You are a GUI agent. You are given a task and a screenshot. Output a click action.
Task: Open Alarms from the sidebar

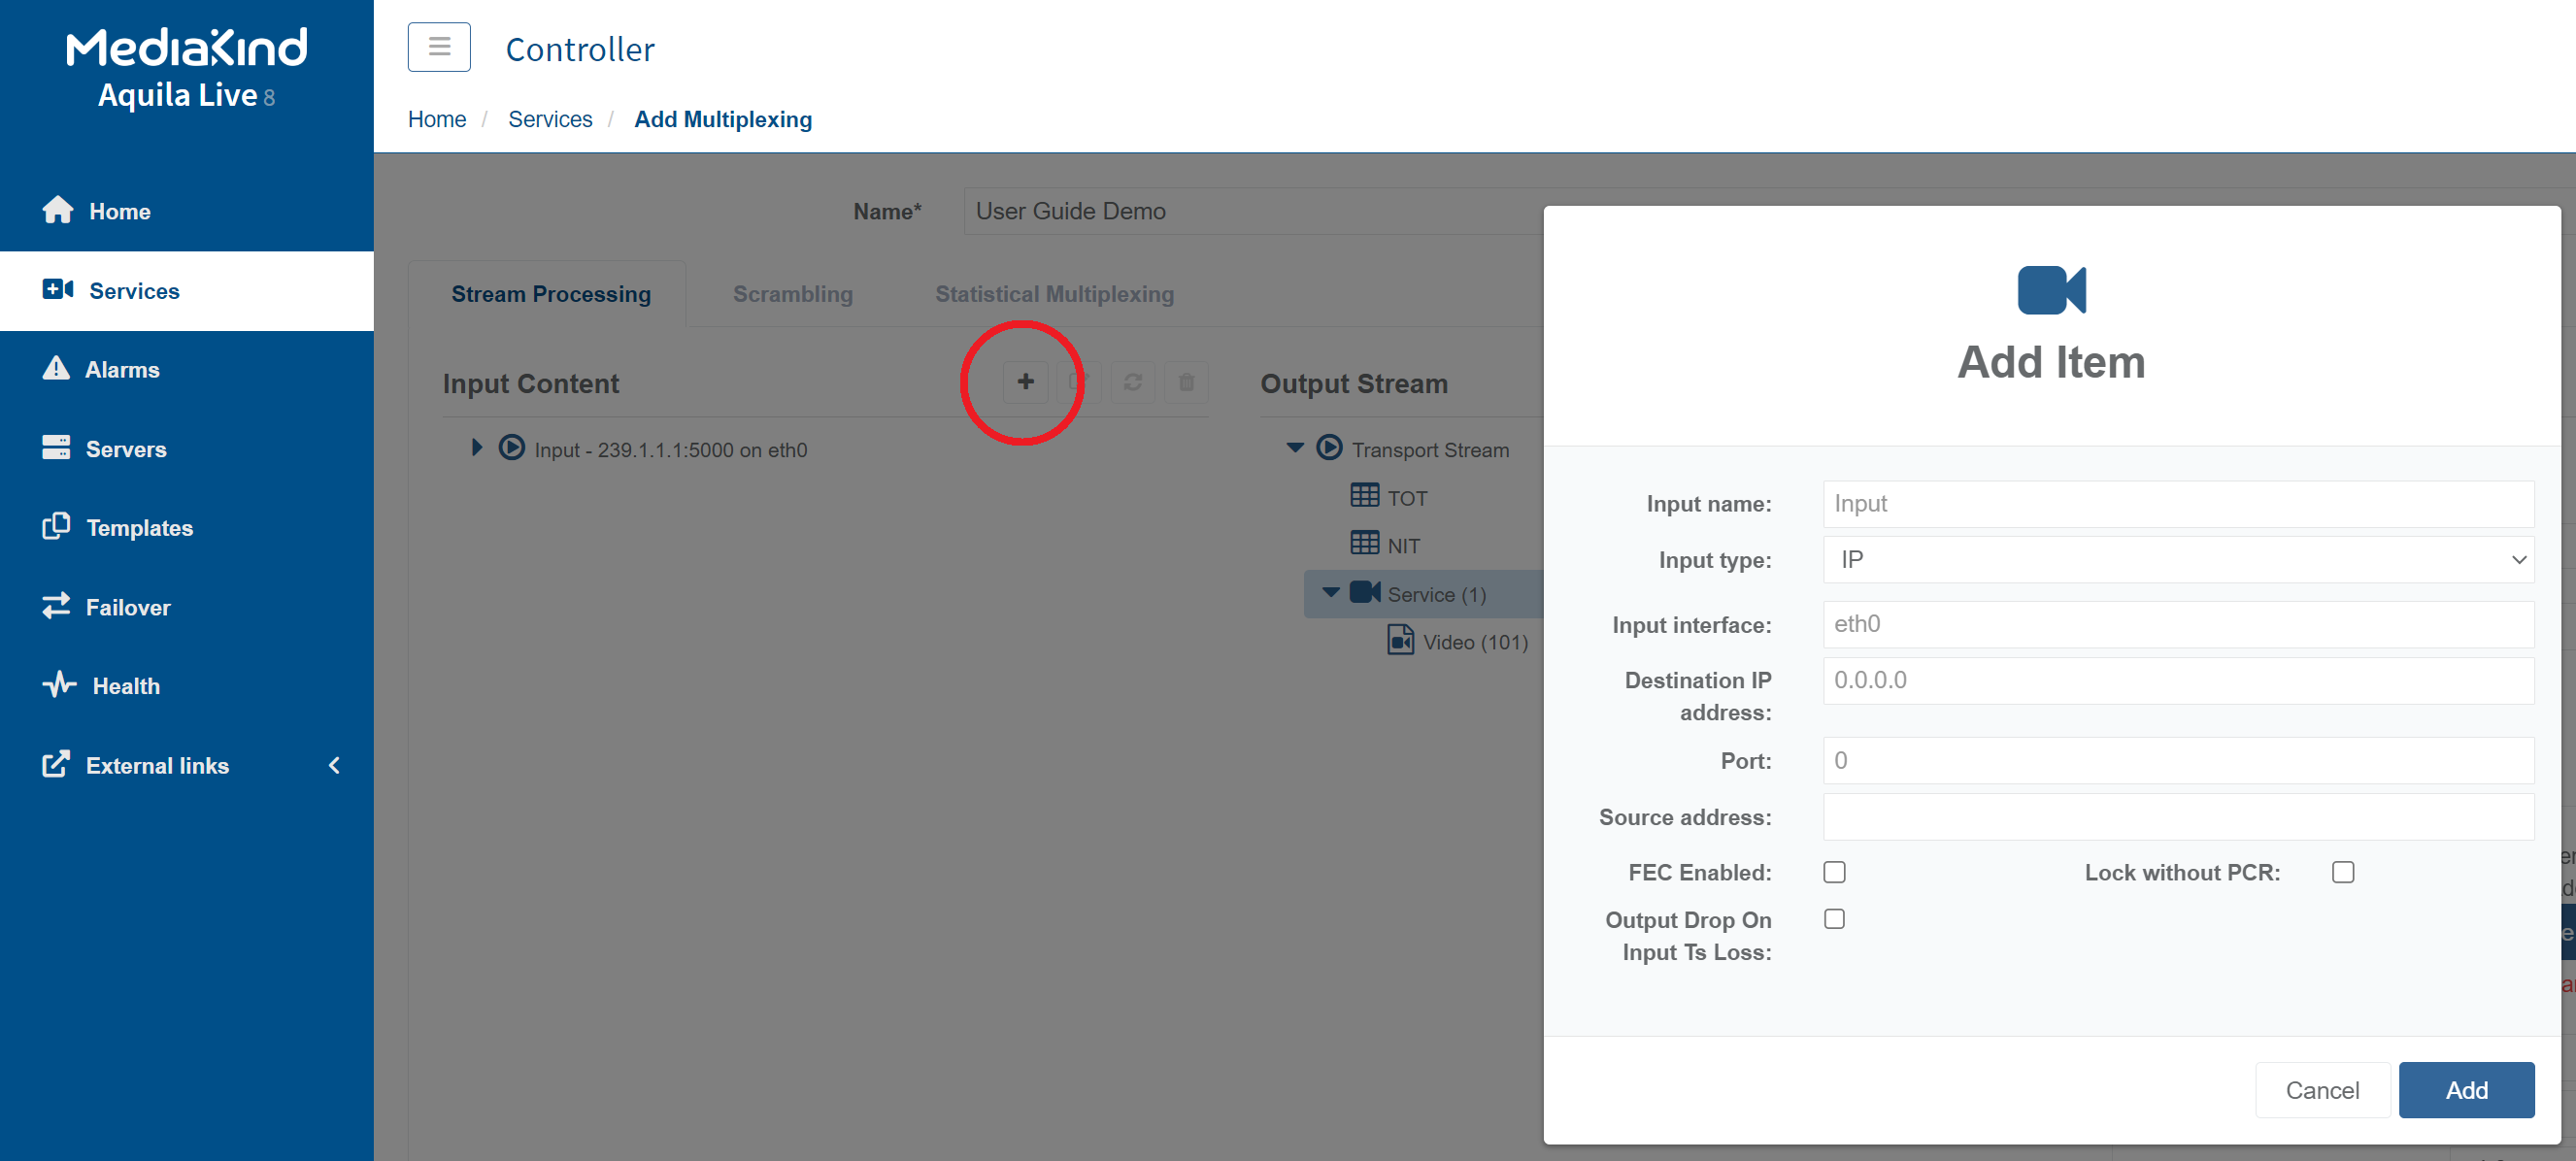coord(121,369)
